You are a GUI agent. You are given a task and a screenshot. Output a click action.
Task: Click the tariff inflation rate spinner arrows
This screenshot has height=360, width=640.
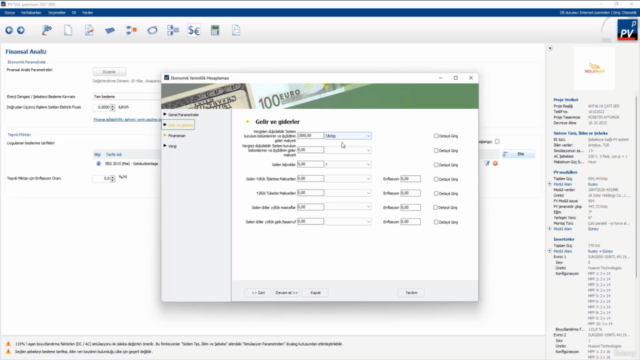point(113,178)
